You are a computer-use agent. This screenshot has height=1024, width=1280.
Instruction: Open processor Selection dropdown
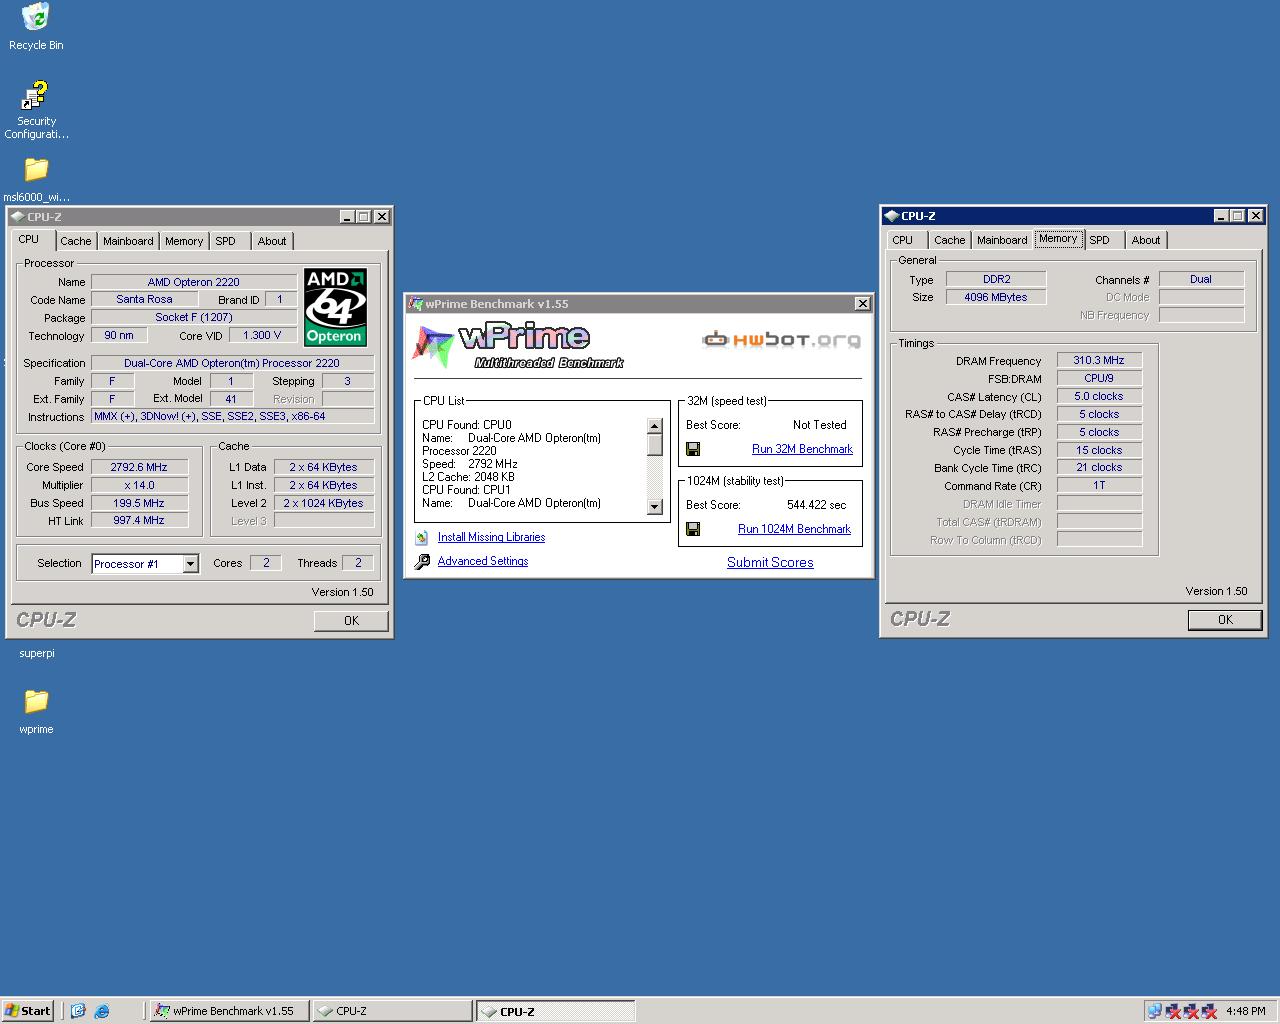coord(190,564)
